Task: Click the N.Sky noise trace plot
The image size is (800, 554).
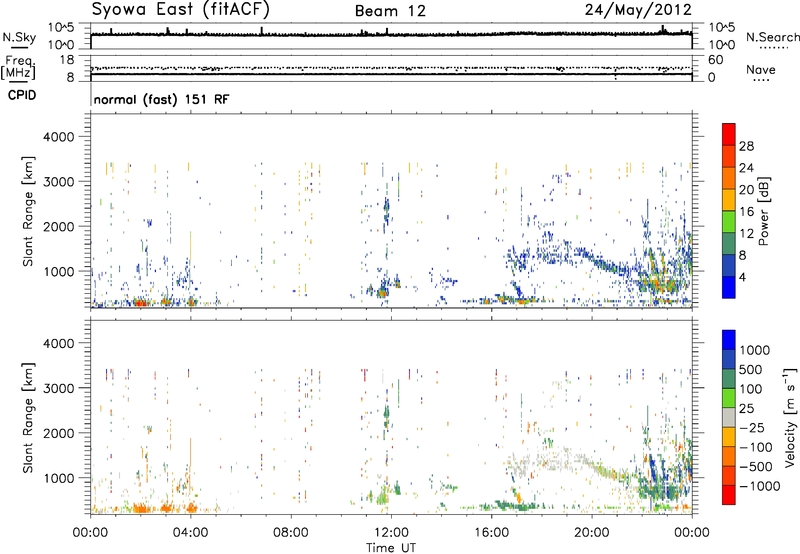Action: coord(391,36)
